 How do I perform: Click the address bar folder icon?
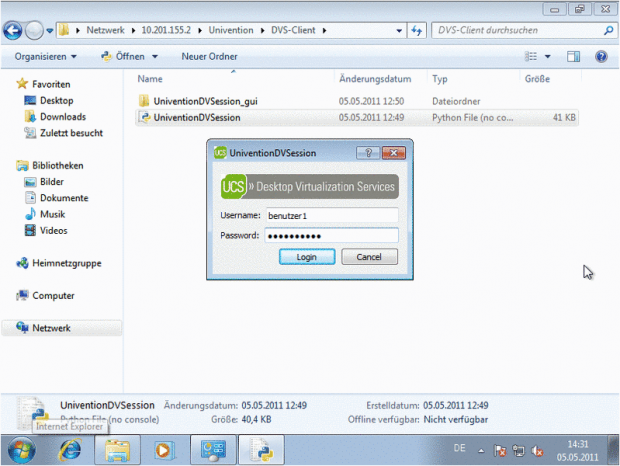pos(64,30)
